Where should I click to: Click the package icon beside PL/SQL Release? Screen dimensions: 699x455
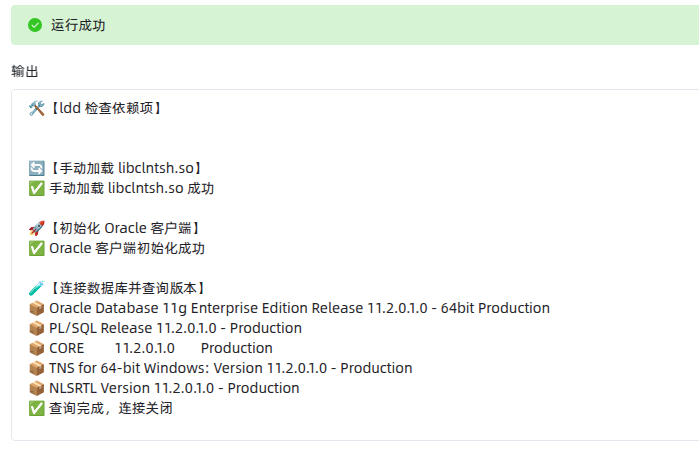click(37, 328)
